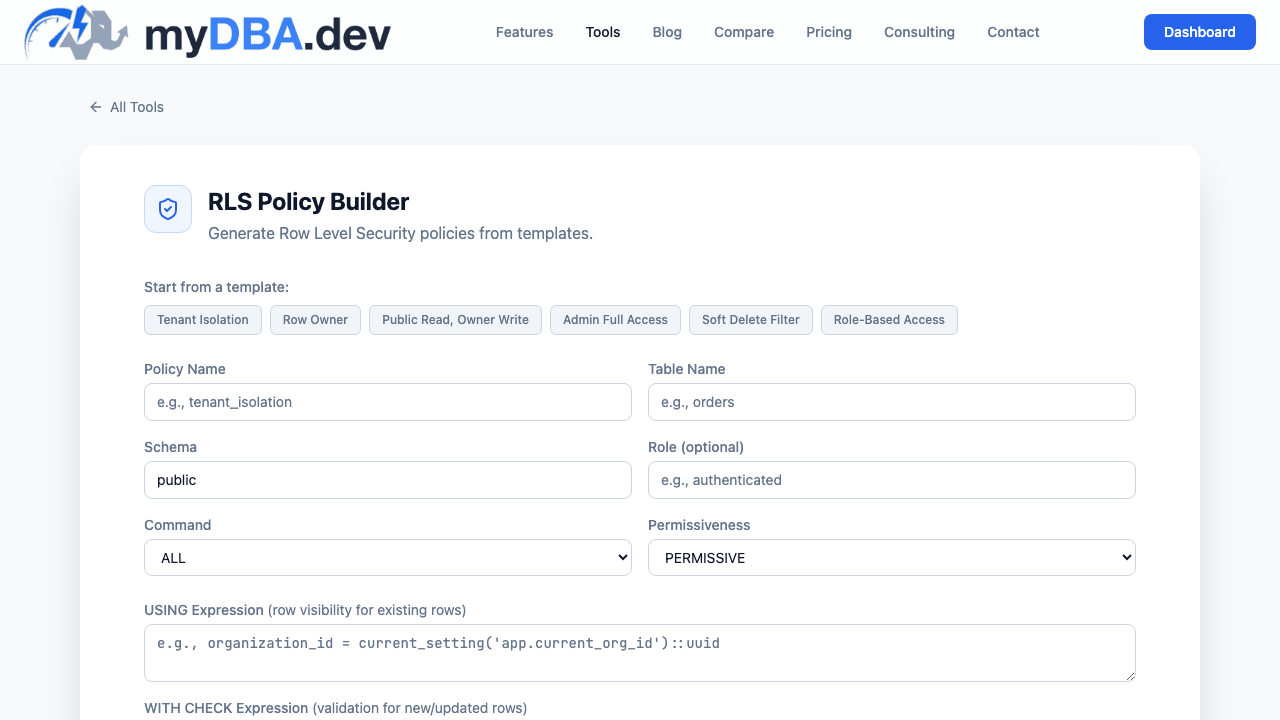Focus the Table Name input field

point(892,402)
